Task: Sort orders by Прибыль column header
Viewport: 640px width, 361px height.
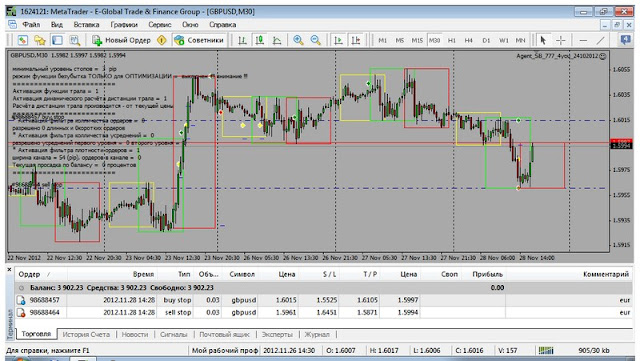Action: 487,274
